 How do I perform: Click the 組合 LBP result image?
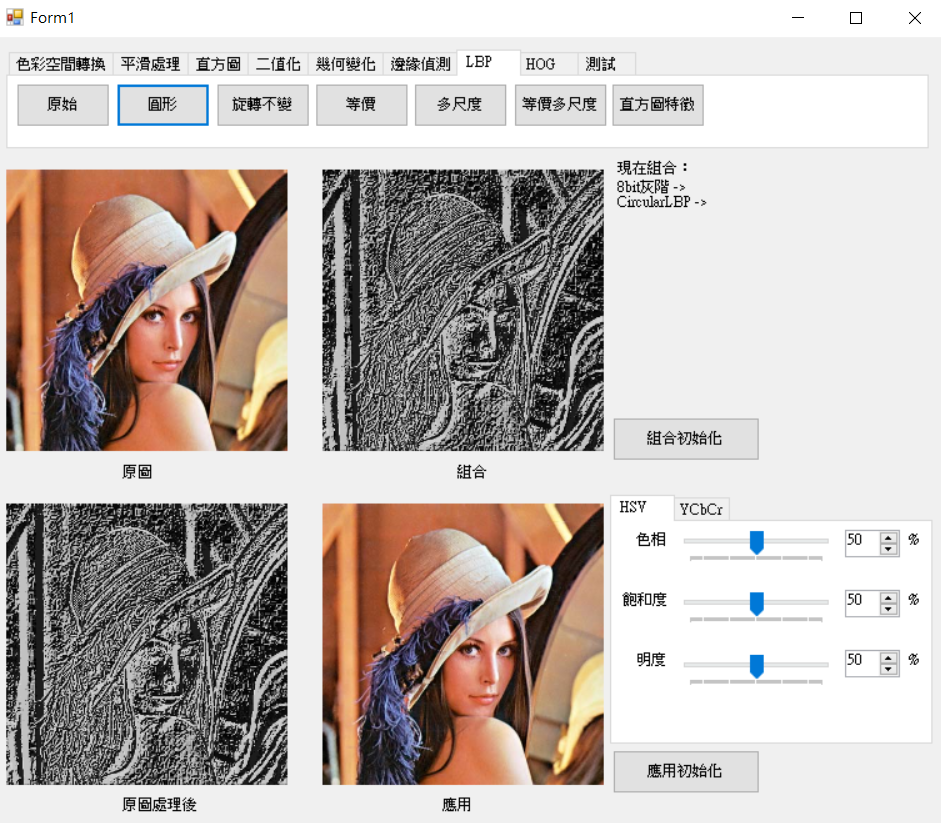click(x=463, y=310)
